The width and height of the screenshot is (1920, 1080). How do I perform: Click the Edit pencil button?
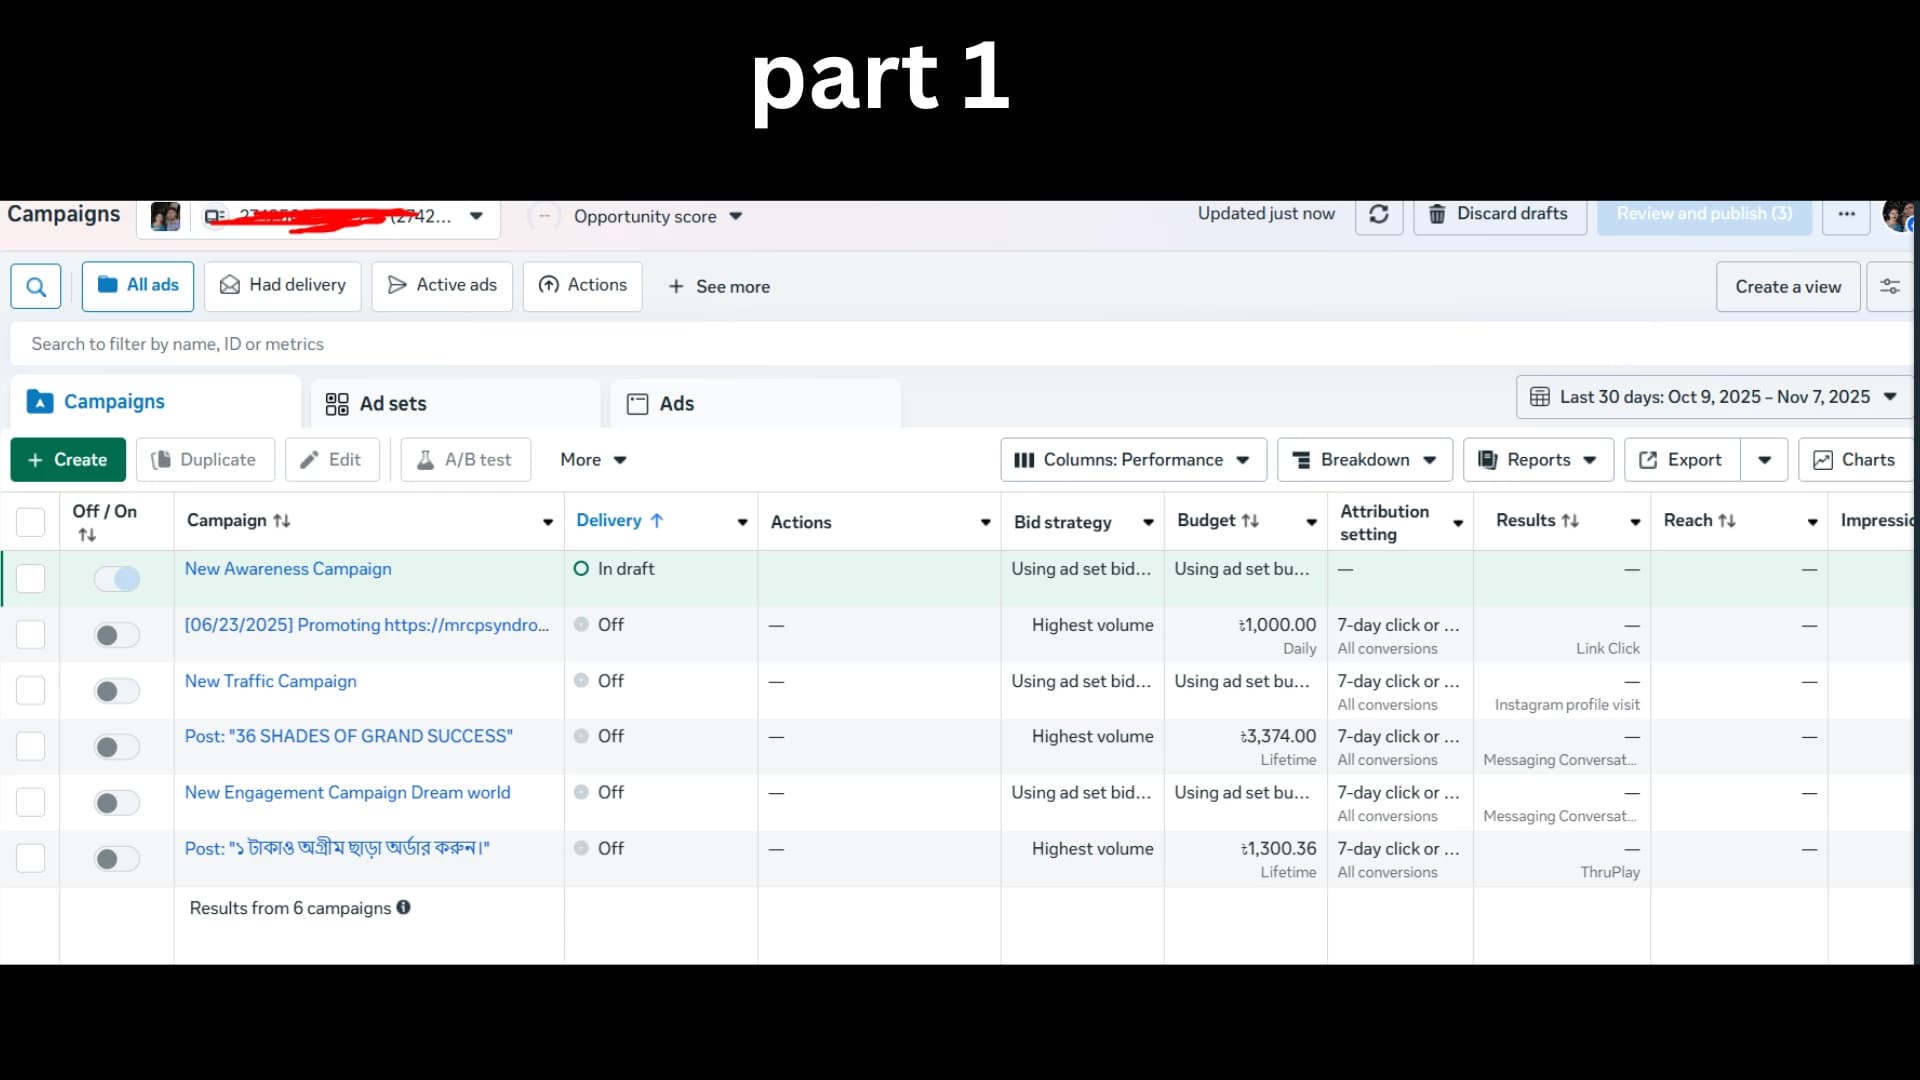tap(332, 460)
